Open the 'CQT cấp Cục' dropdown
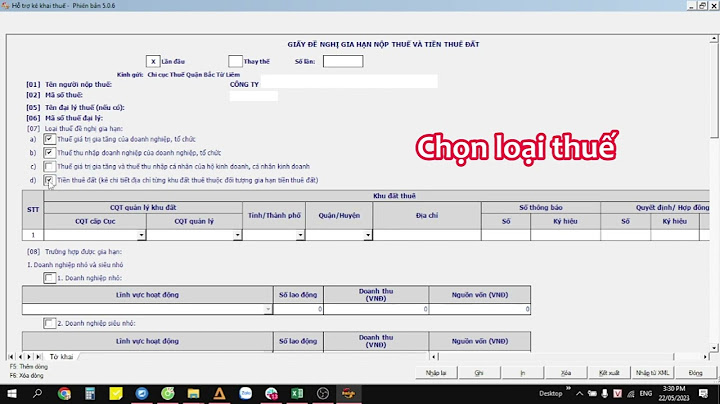This screenshot has height=404, width=720. pyautogui.click(x=141, y=235)
